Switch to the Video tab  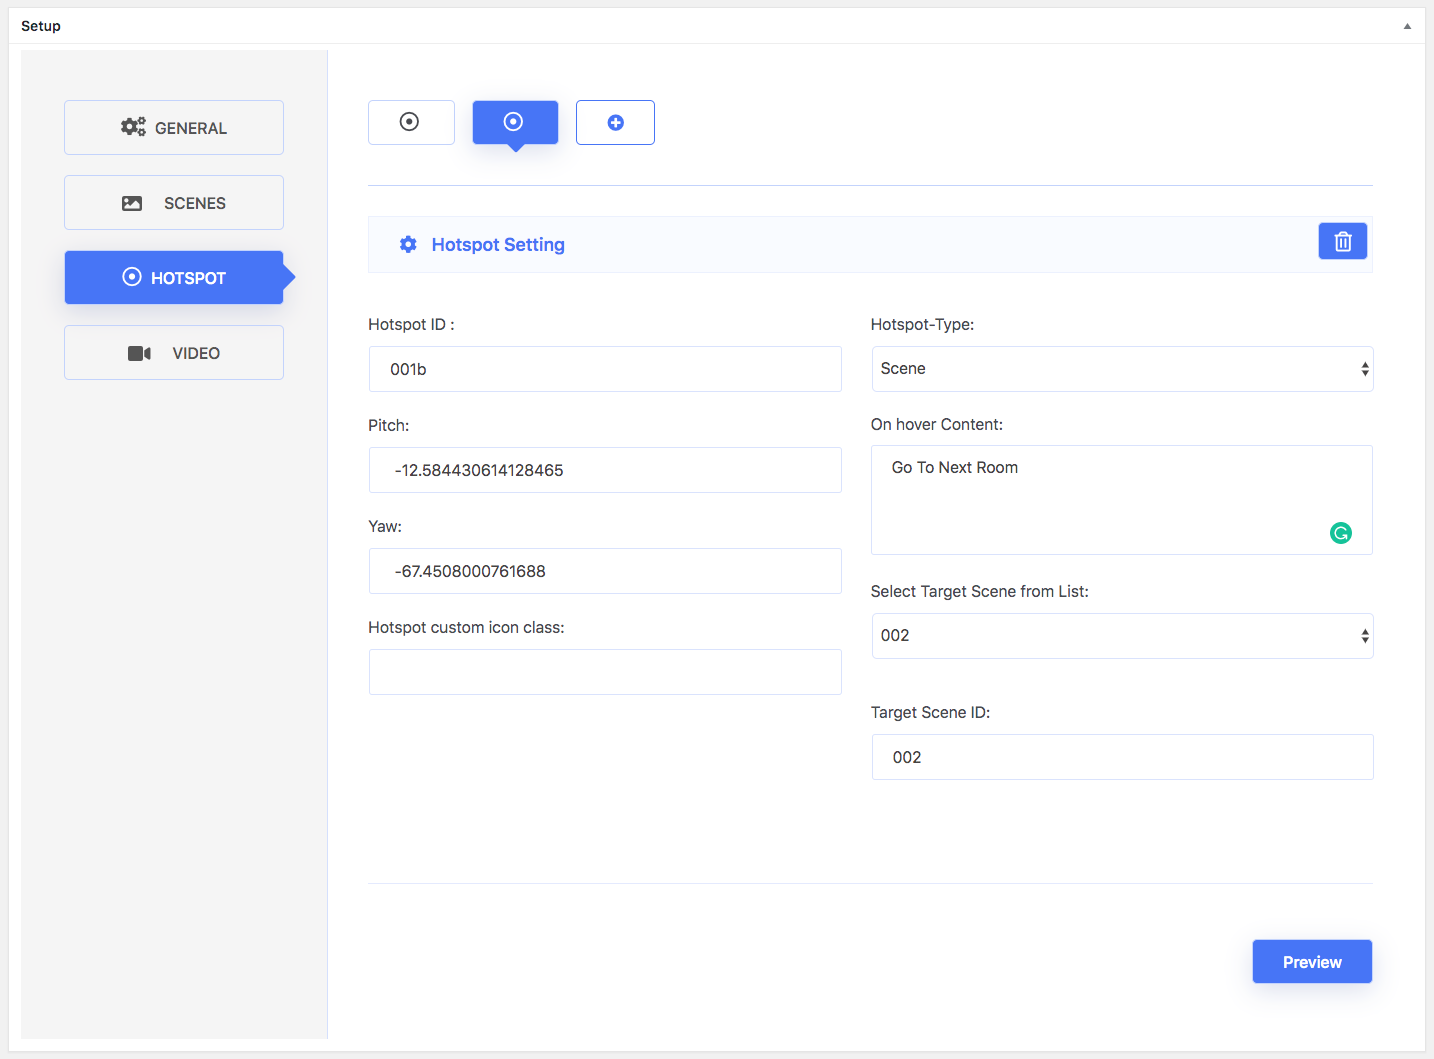pos(174,353)
